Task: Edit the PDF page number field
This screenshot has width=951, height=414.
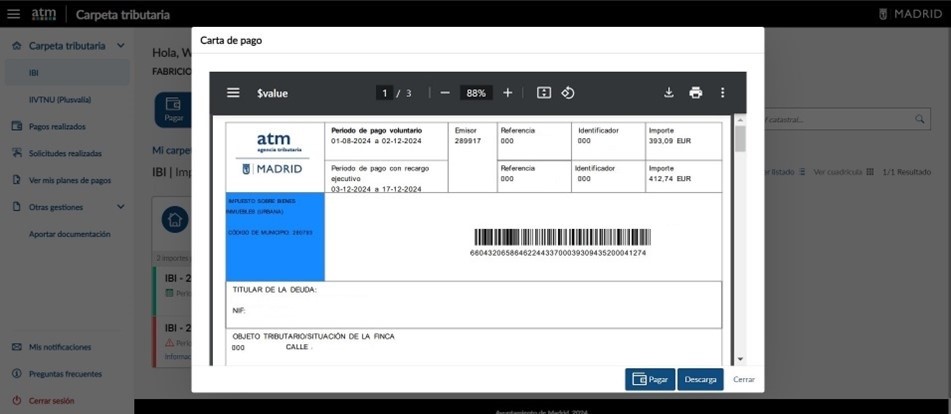Action: pyautogui.click(x=384, y=93)
